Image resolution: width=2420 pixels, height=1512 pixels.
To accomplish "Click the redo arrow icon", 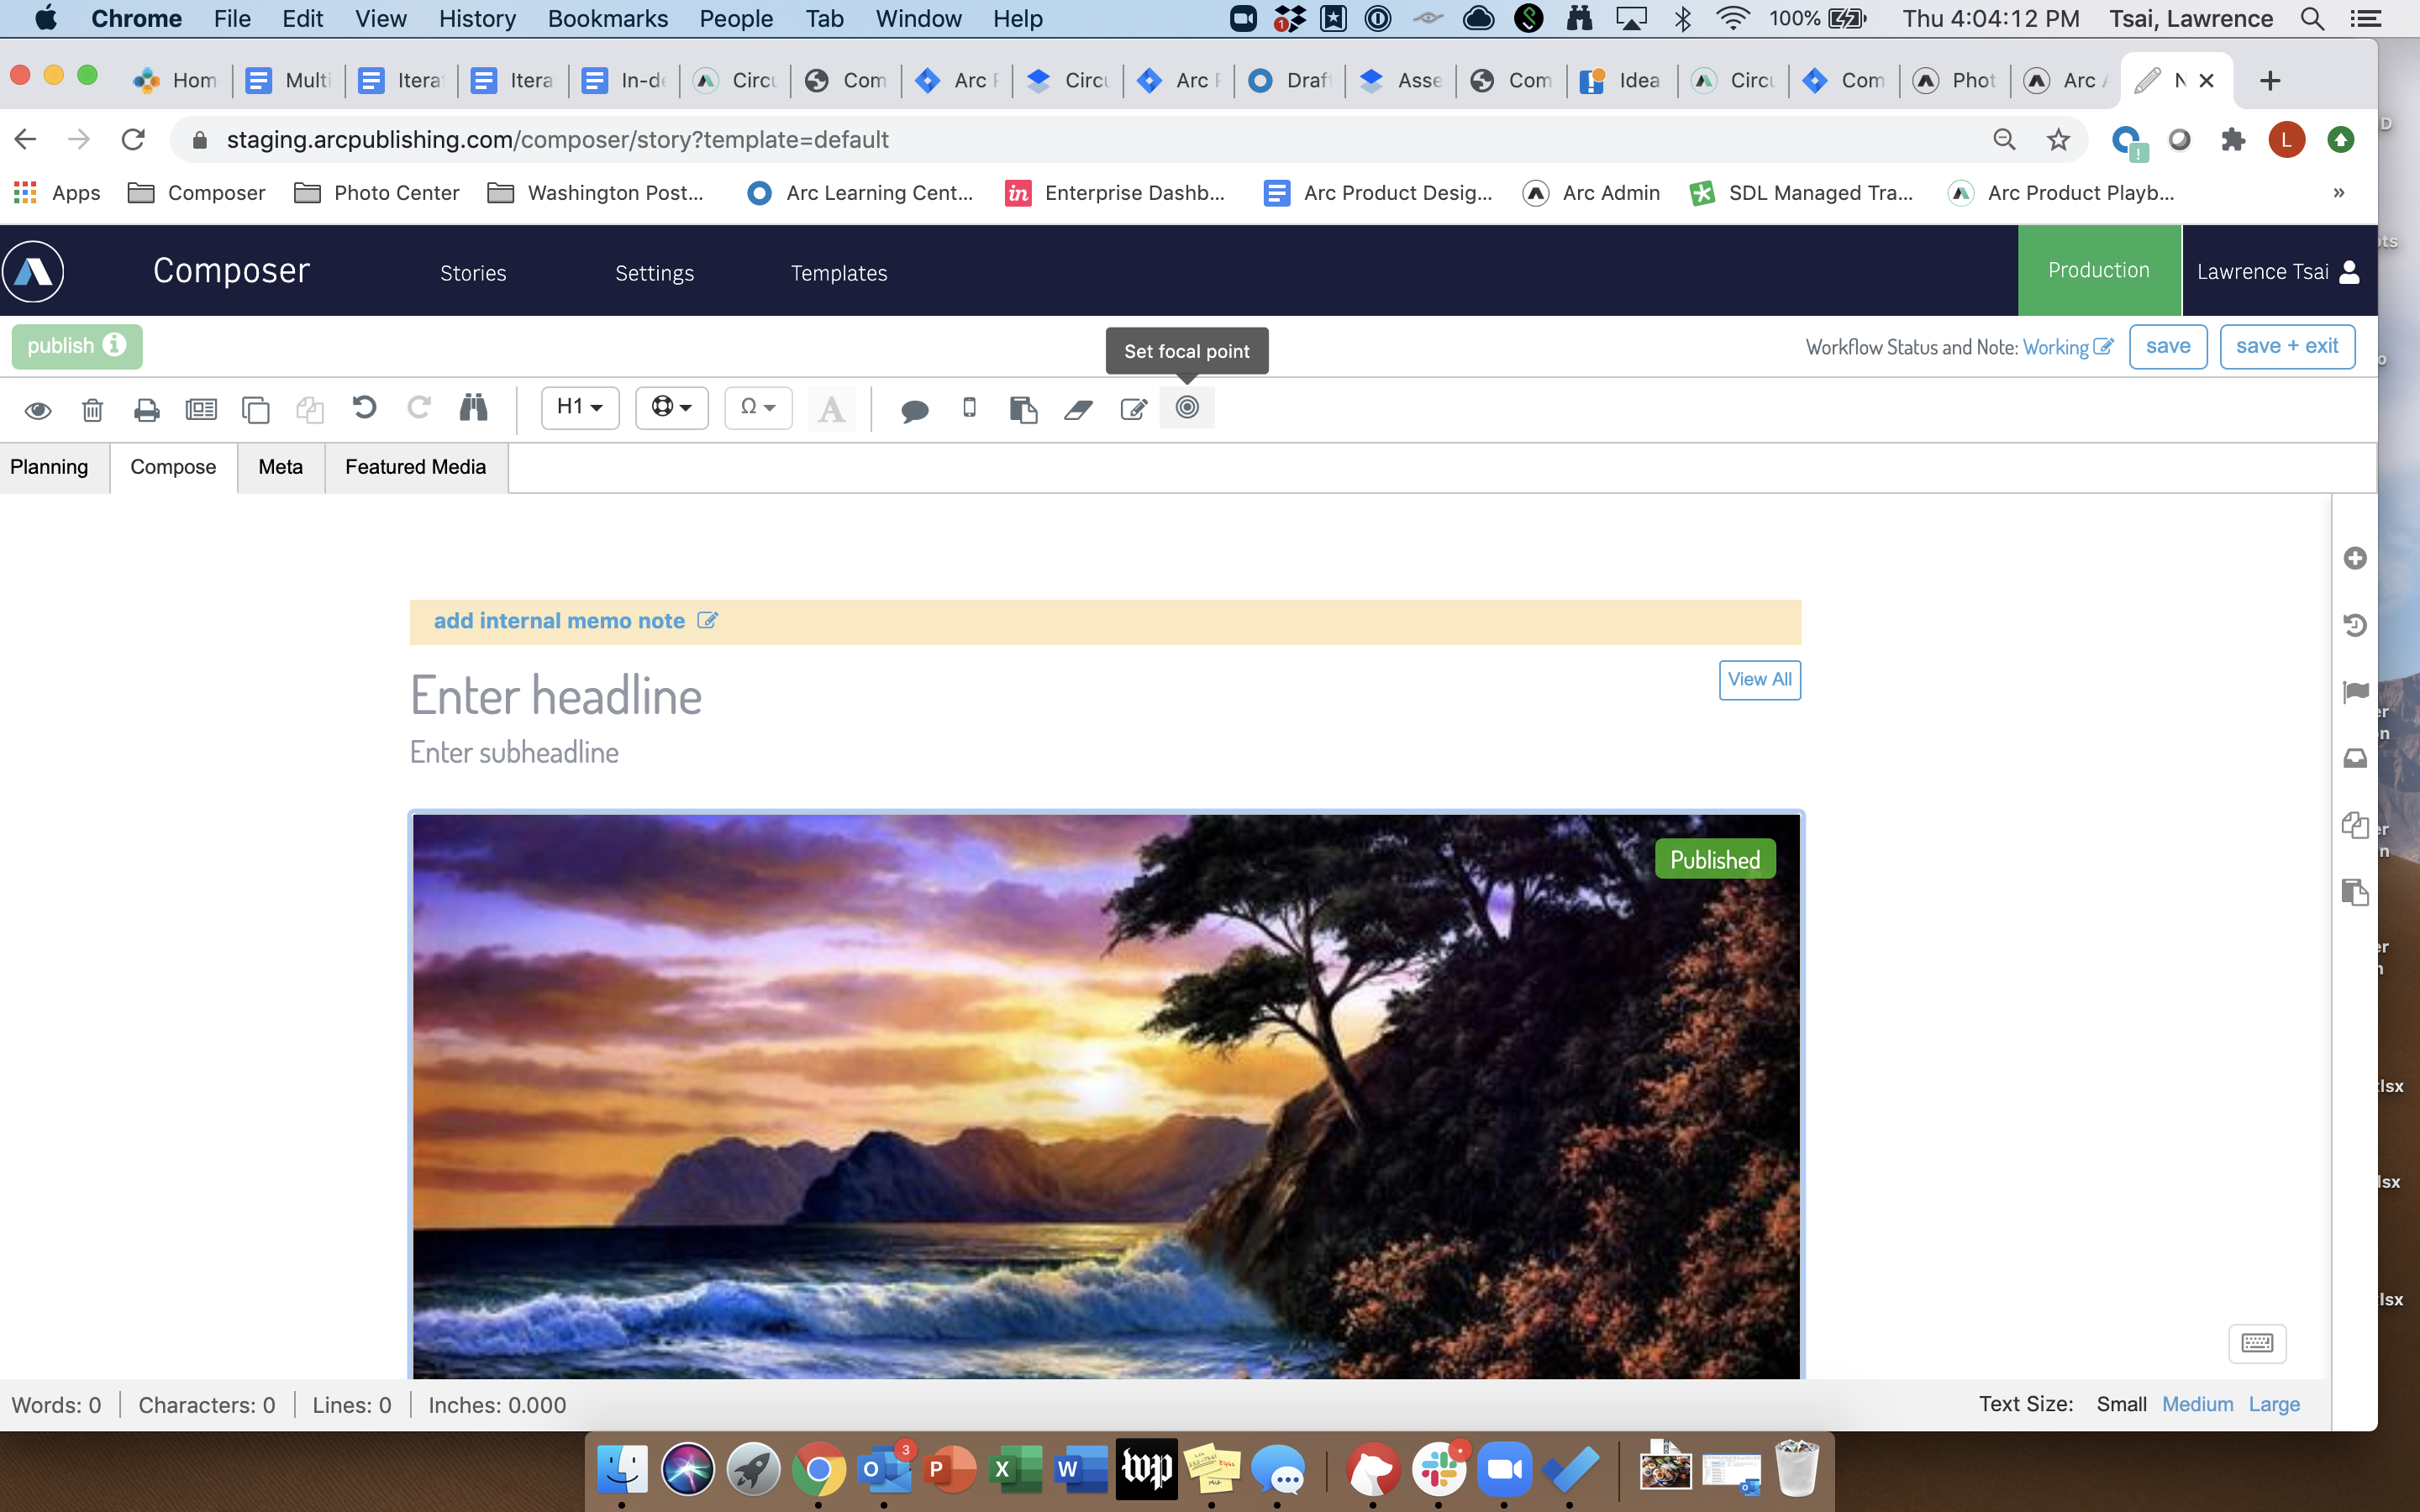I will coord(419,407).
